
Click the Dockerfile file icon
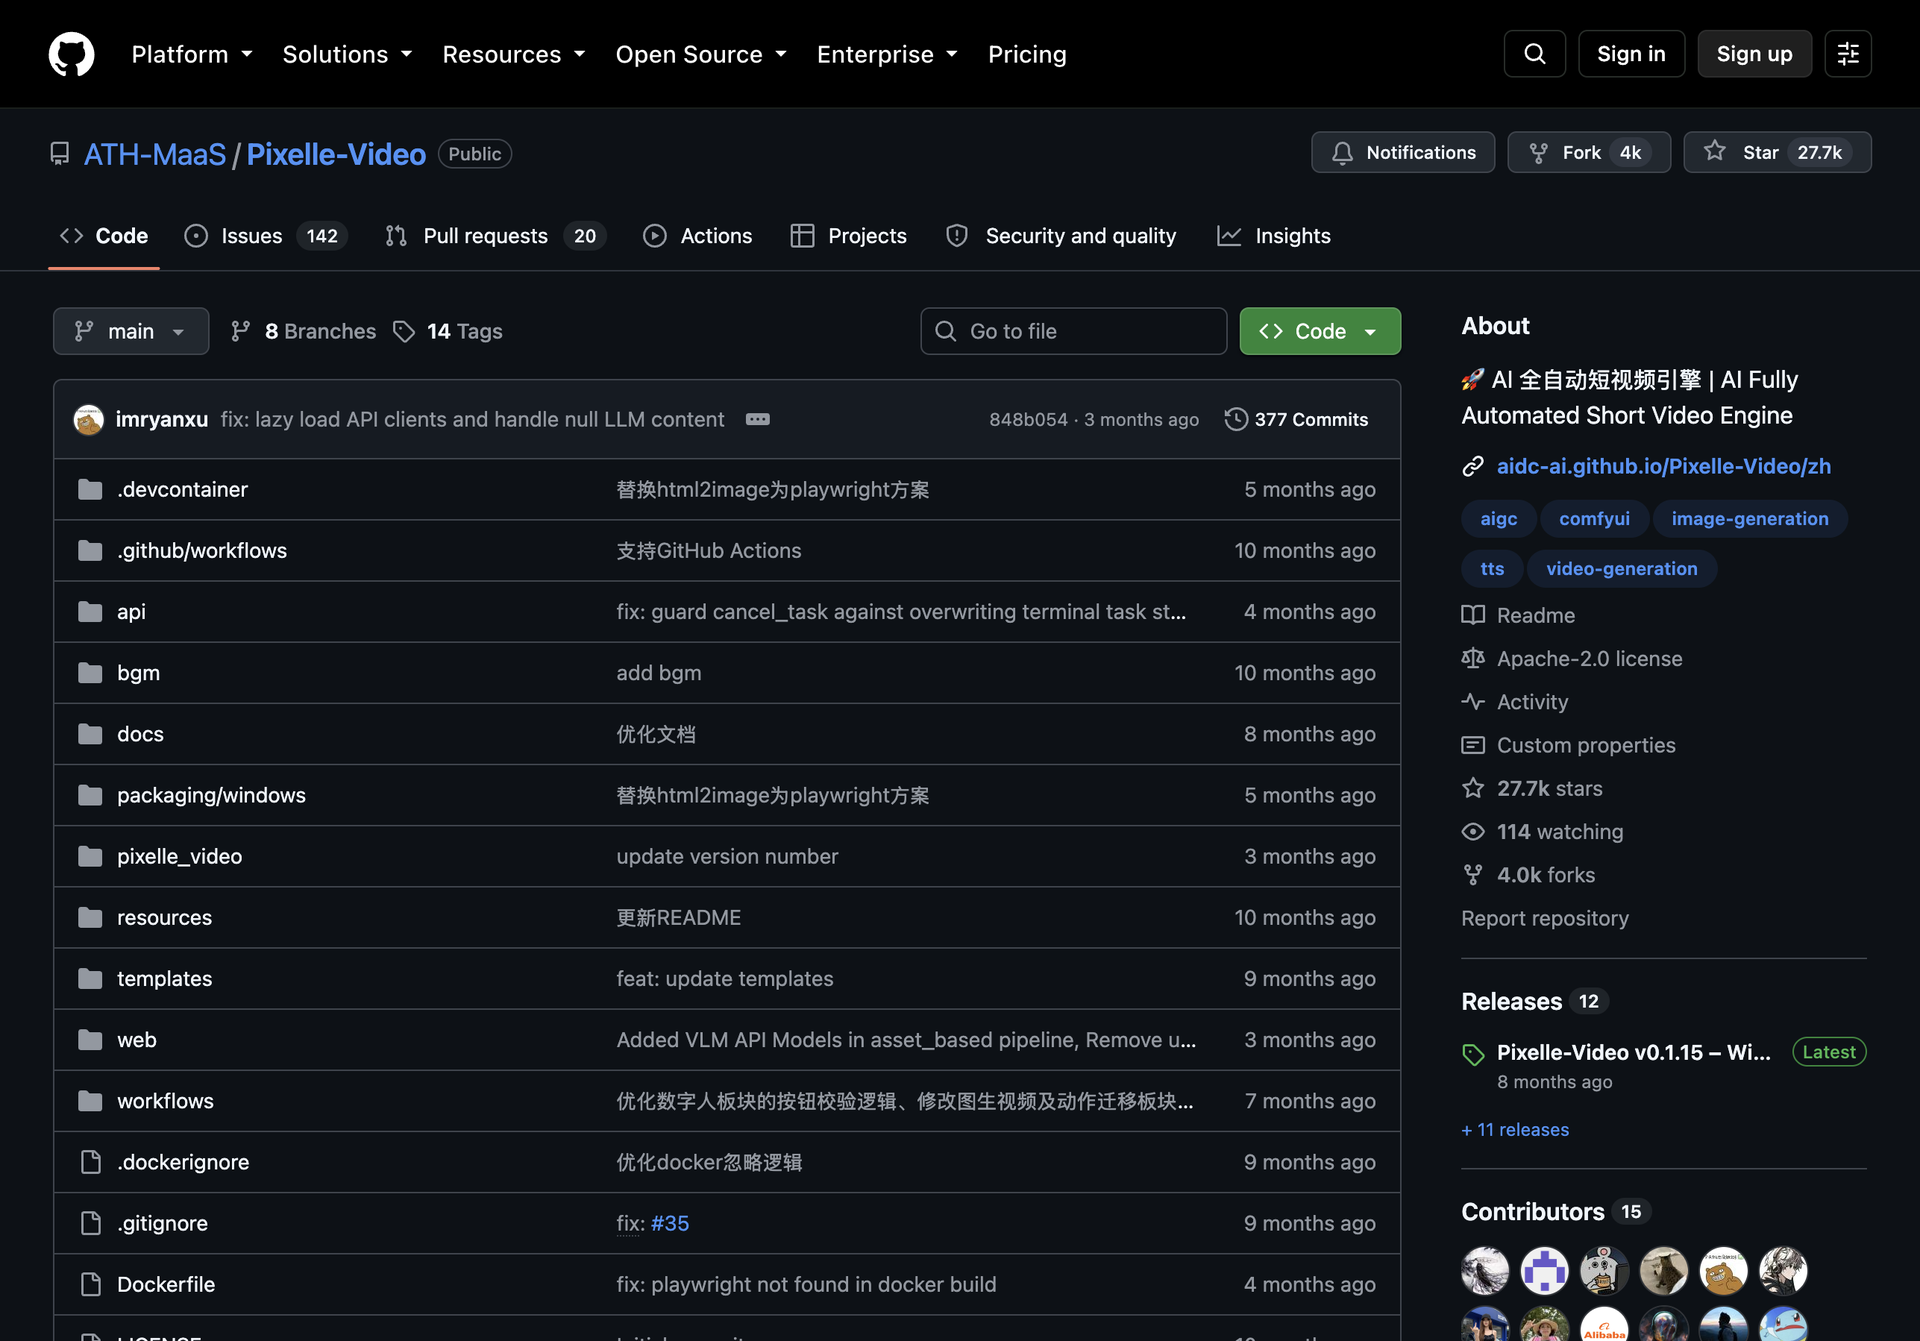pos(90,1284)
